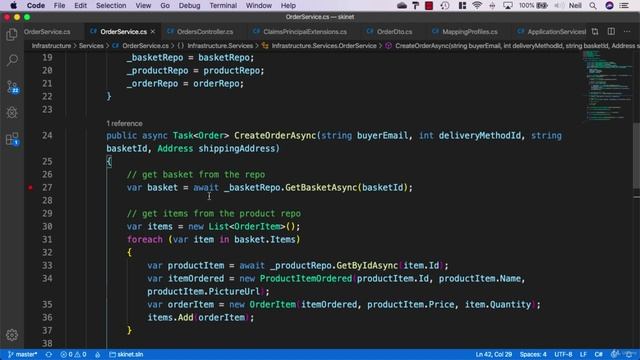Click the cloud icon in the menu bar
Screen dimensions: 640x360
point(402,5)
